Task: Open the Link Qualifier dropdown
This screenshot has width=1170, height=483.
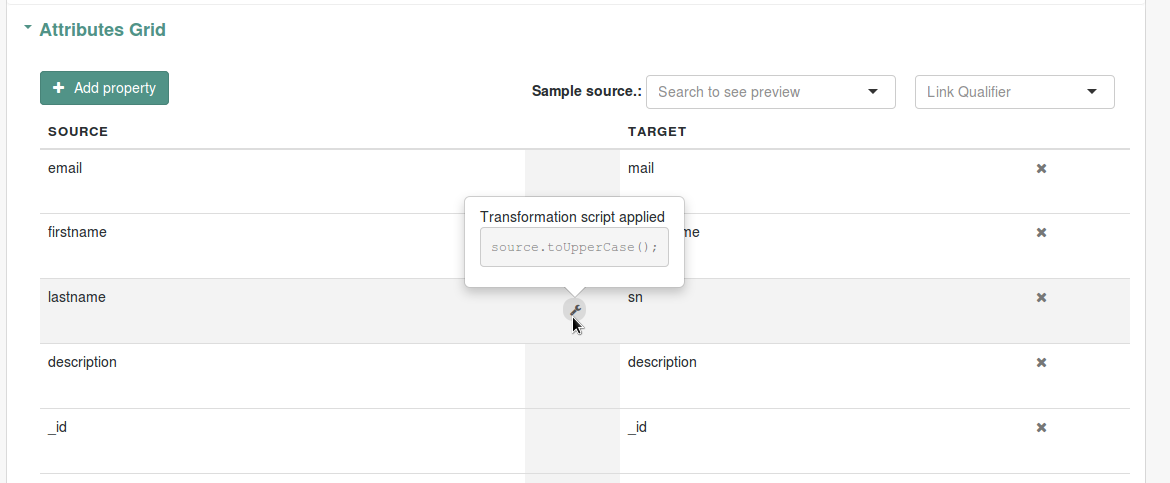Action: (1014, 92)
